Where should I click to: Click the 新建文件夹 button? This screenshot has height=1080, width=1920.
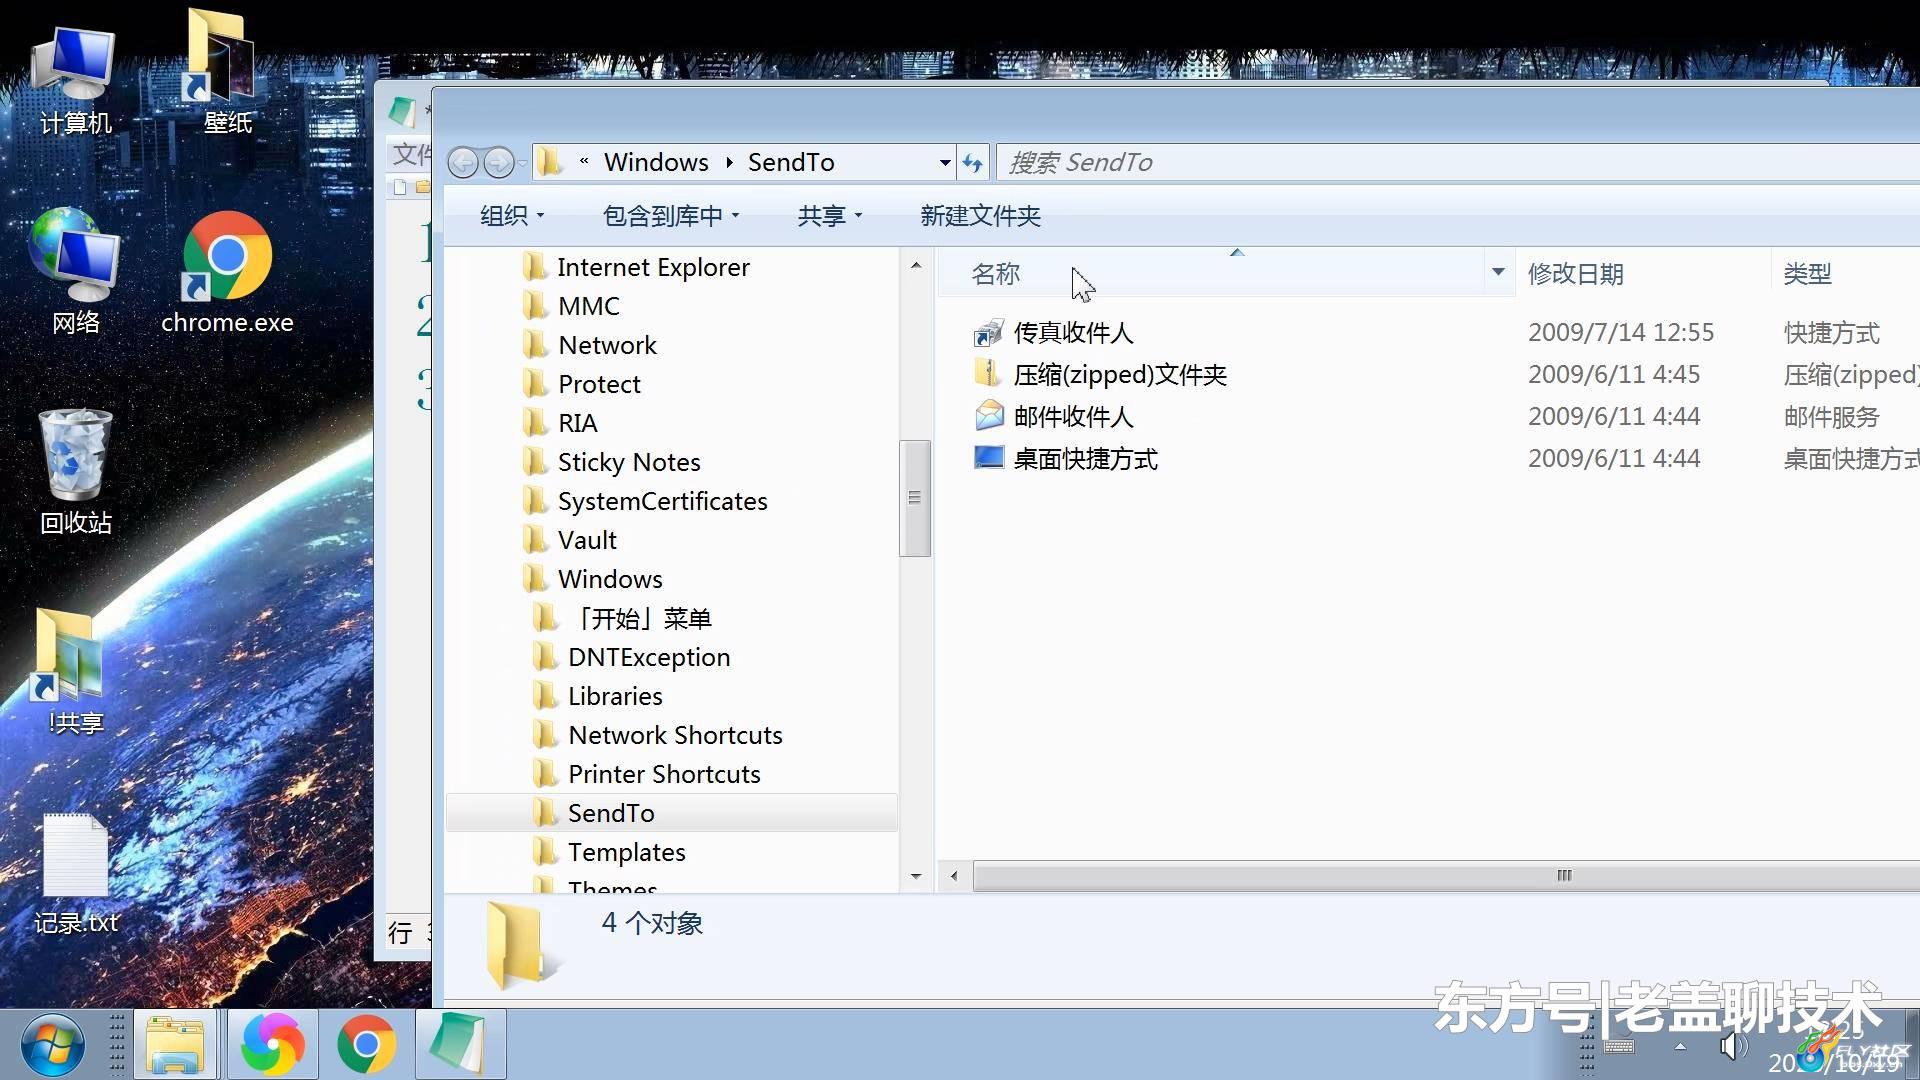coord(980,216)
